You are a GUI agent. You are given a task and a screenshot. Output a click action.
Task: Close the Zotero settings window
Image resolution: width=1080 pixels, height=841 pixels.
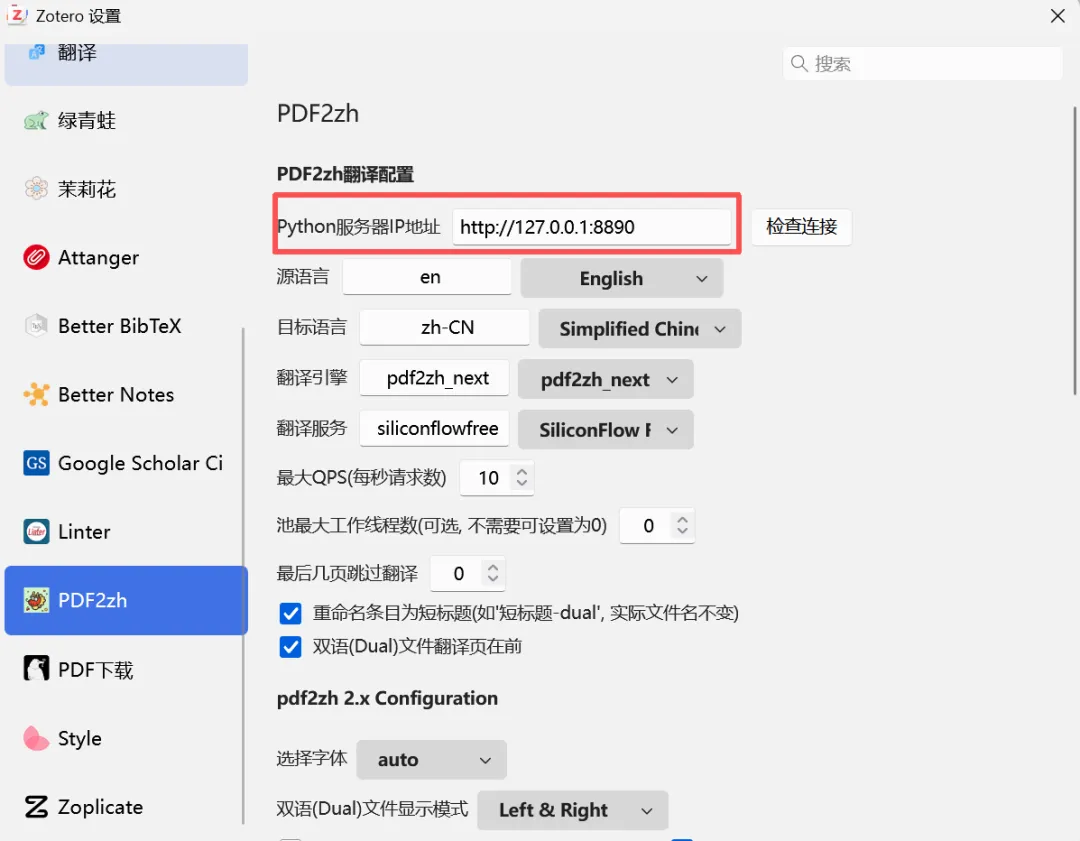click(1058, 16)
